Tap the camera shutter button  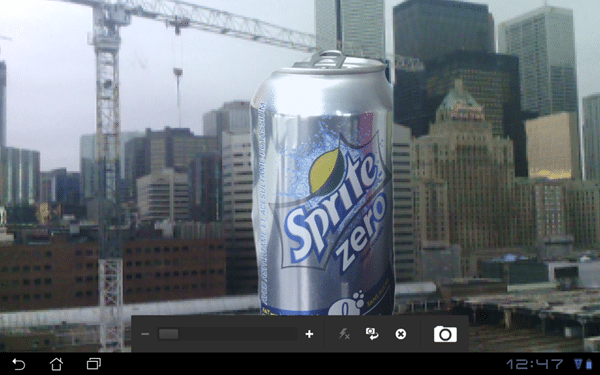(x=445, y=334)
